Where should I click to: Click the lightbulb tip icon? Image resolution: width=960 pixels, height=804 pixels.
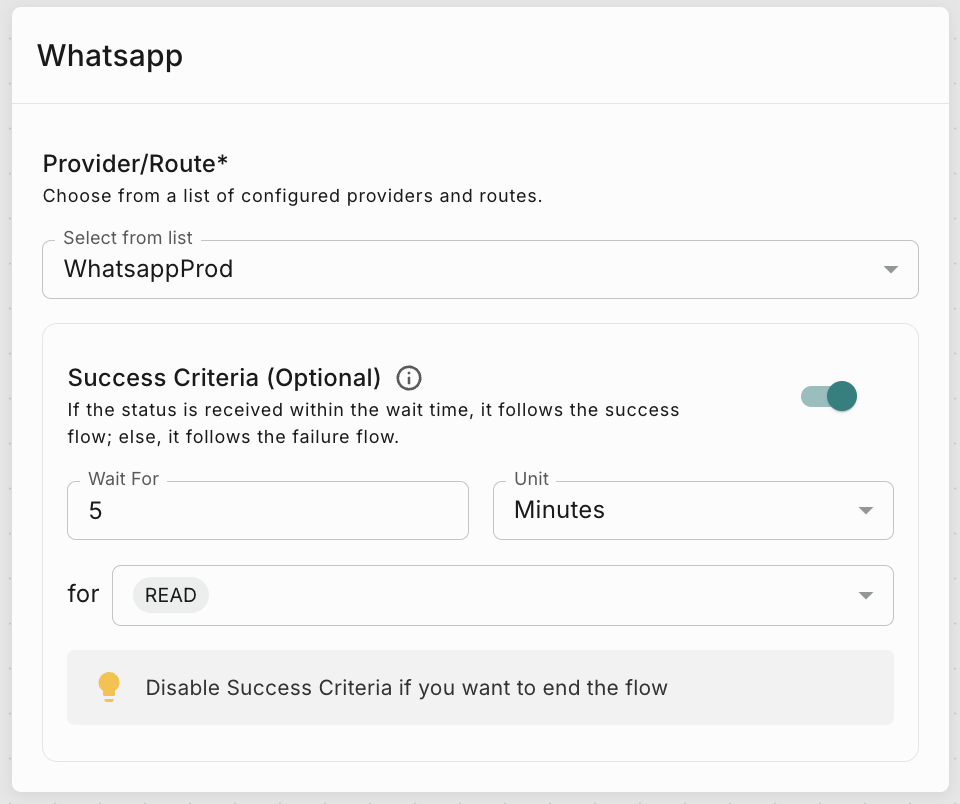click(109, 687)
